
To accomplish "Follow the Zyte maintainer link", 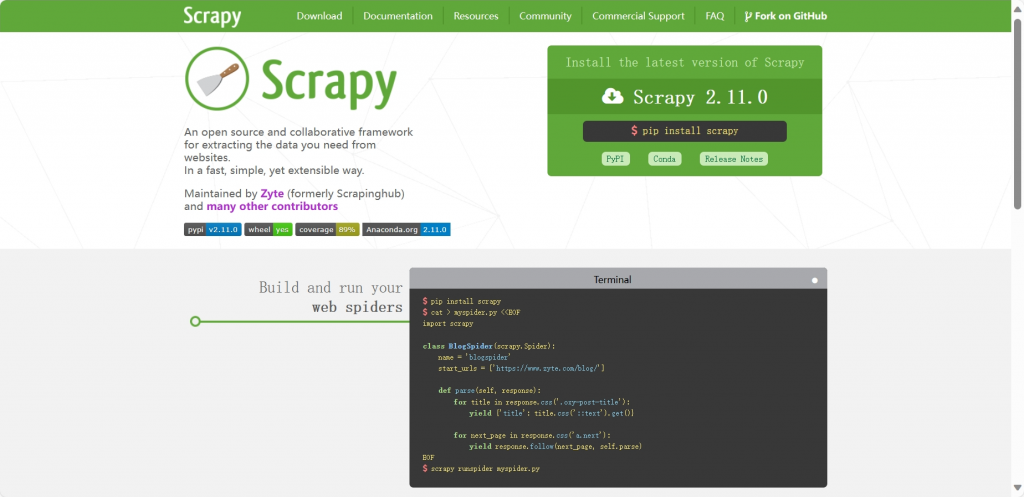I will (x=272, y=193).
